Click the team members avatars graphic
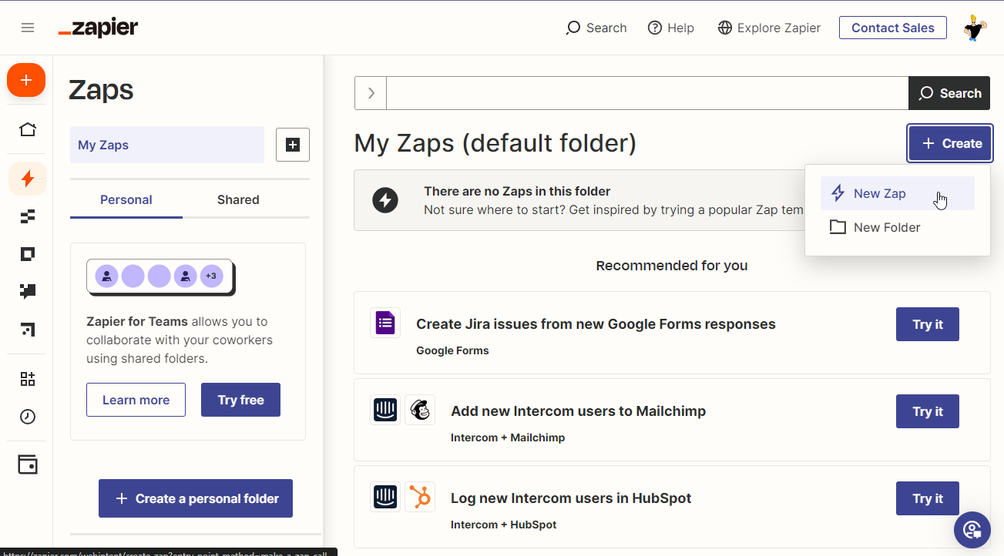The width and height of the screenshot is (1004, 556). pos(161,277)
